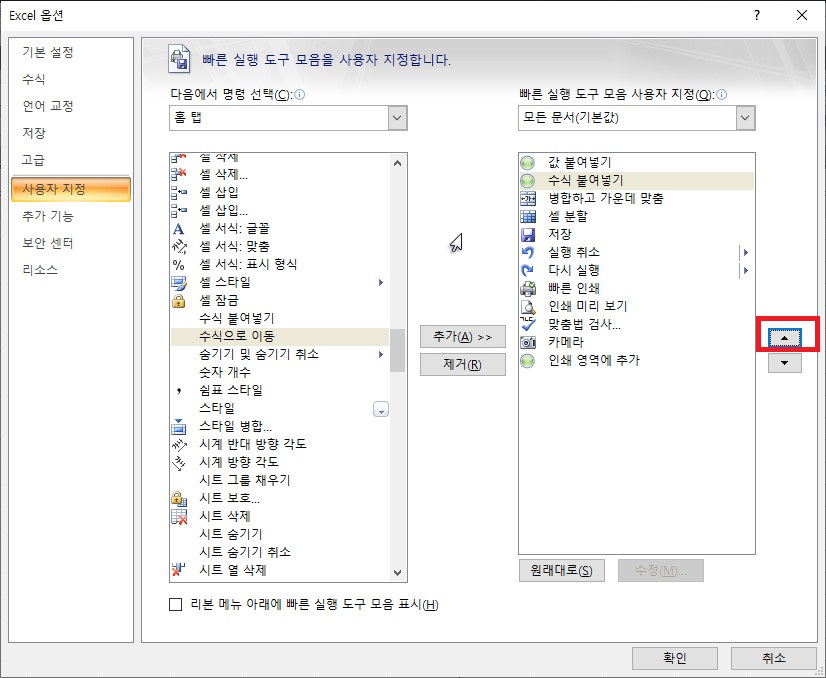Select the 사용자 지정 category

(x=71, y=189)
